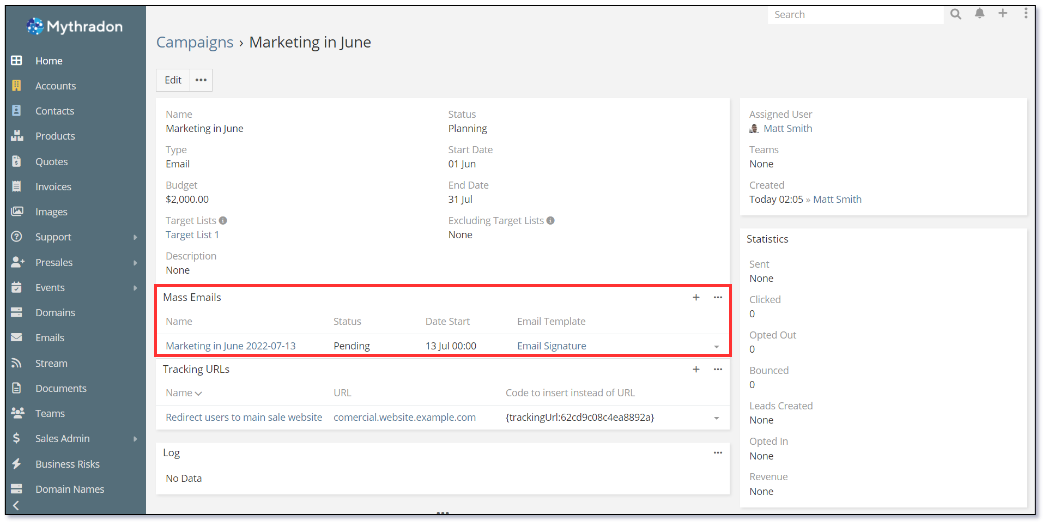Open Contacts menu item

pyautogui.click(x=55, y=111)
